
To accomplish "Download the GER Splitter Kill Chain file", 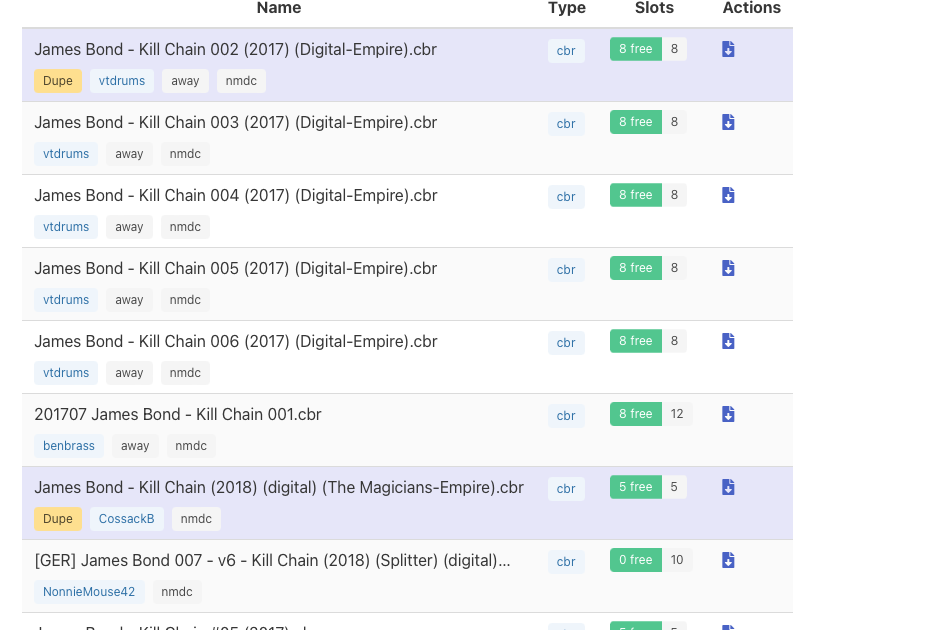I will (728, 560).
